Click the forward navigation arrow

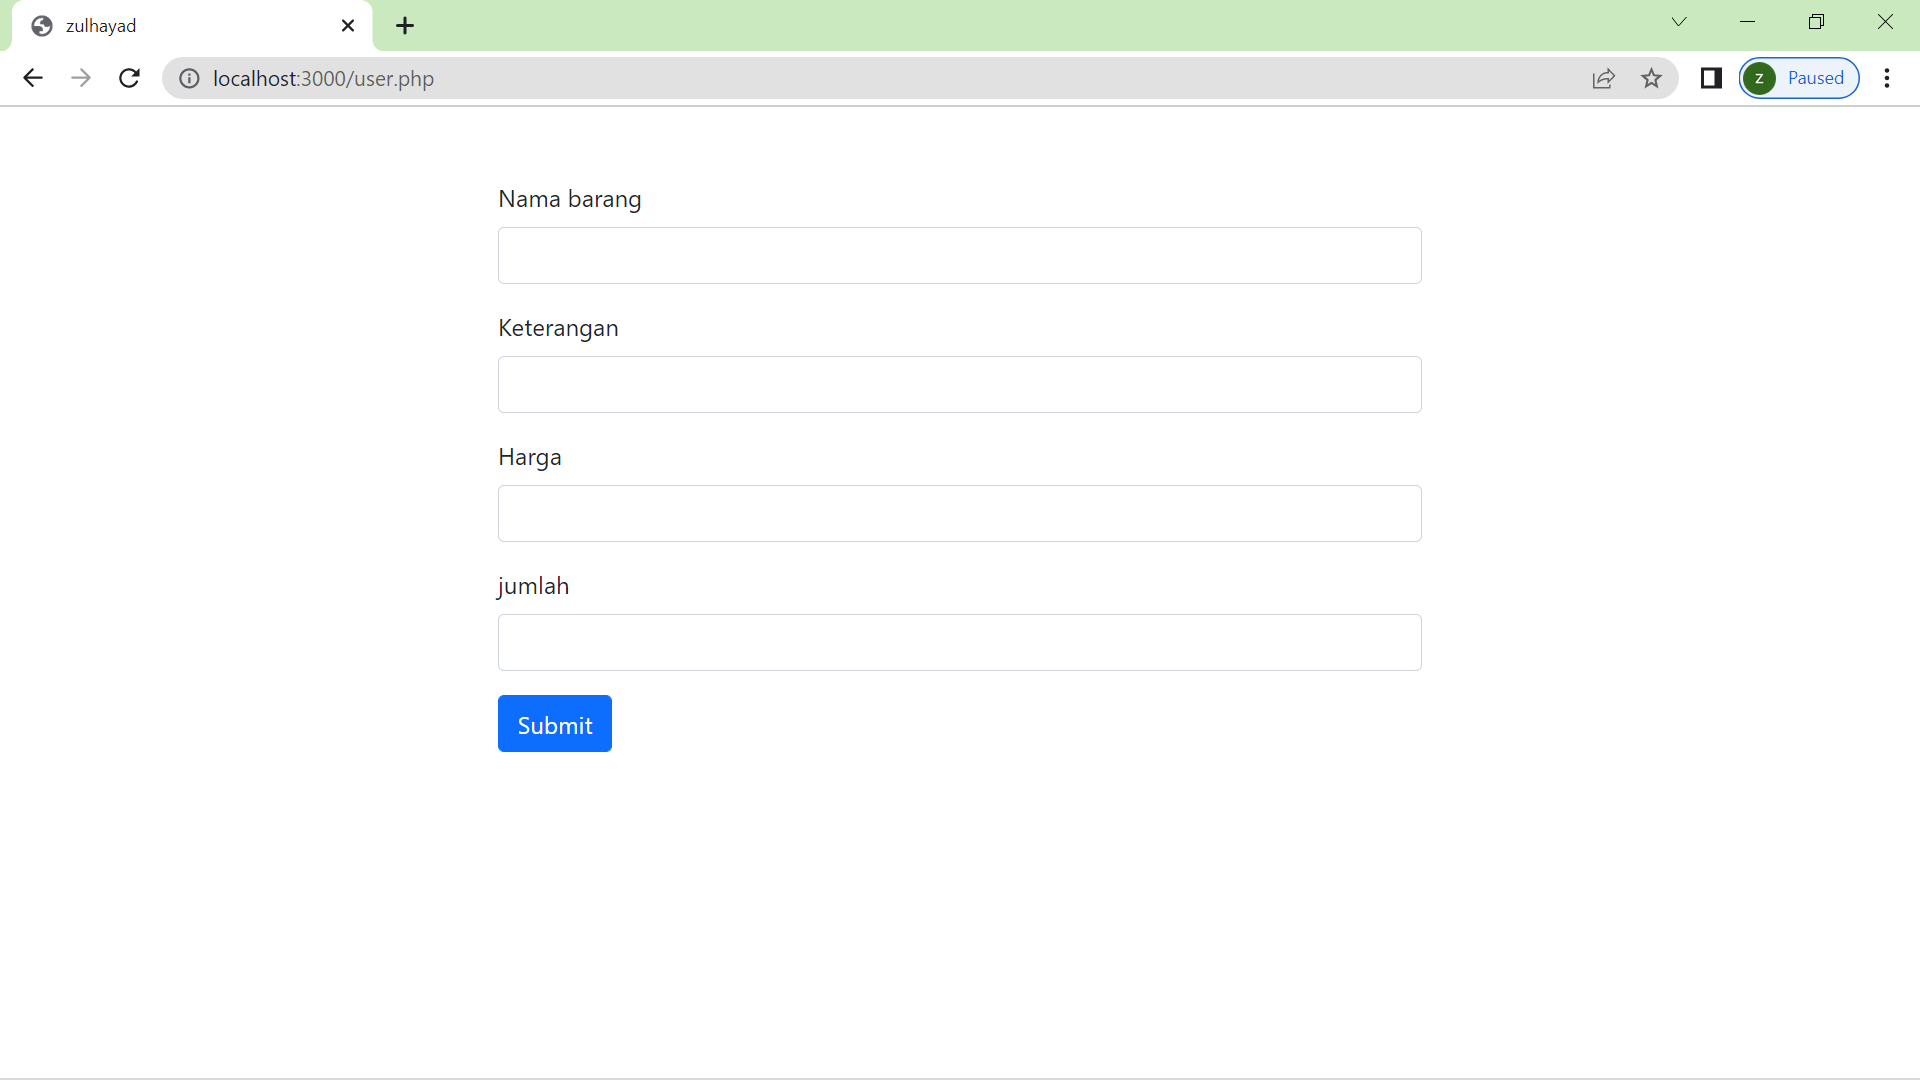pos(81,78)
